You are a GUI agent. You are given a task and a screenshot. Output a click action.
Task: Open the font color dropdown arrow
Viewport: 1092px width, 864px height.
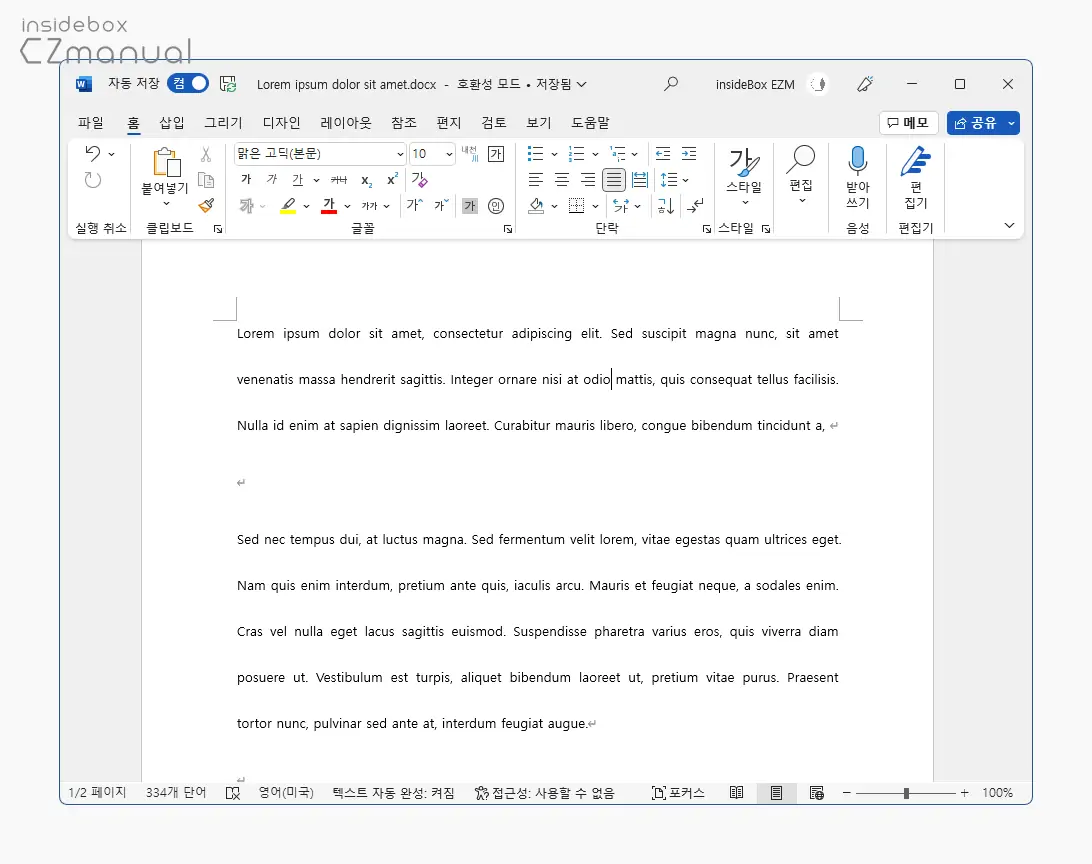348,206
